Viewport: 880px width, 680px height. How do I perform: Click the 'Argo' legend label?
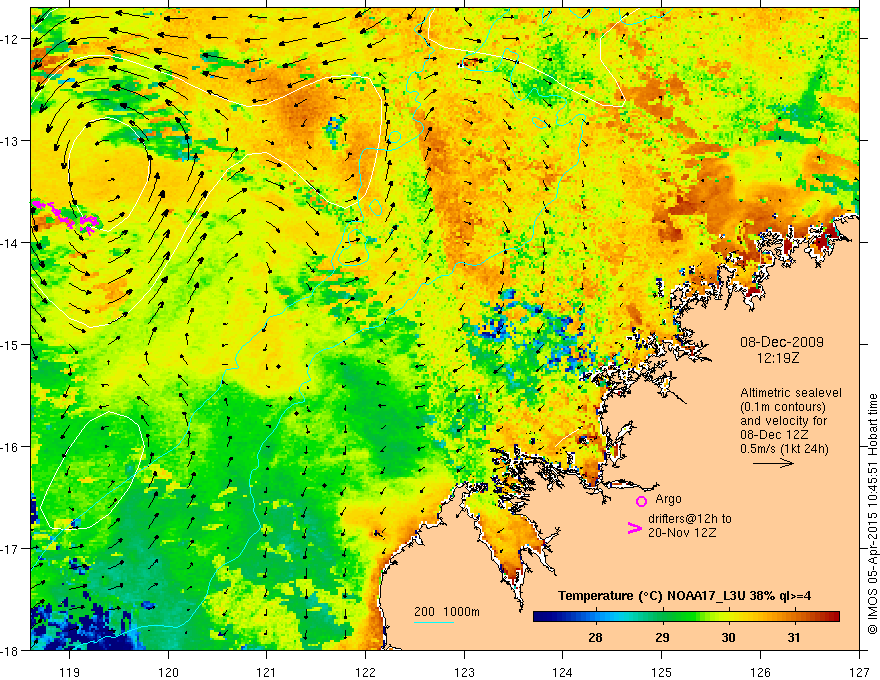click(668, 499)
